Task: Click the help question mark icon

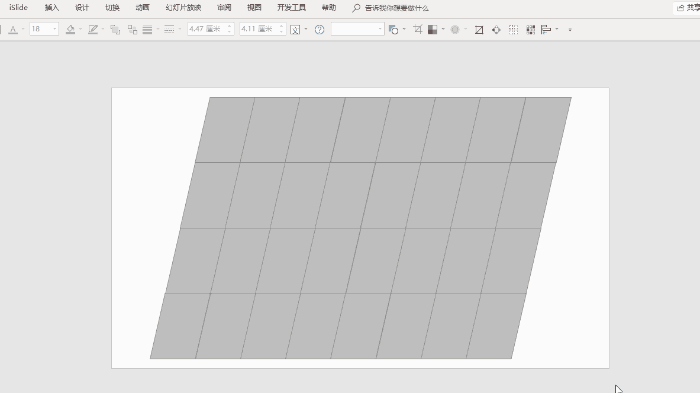Action: tap(319, 29)
